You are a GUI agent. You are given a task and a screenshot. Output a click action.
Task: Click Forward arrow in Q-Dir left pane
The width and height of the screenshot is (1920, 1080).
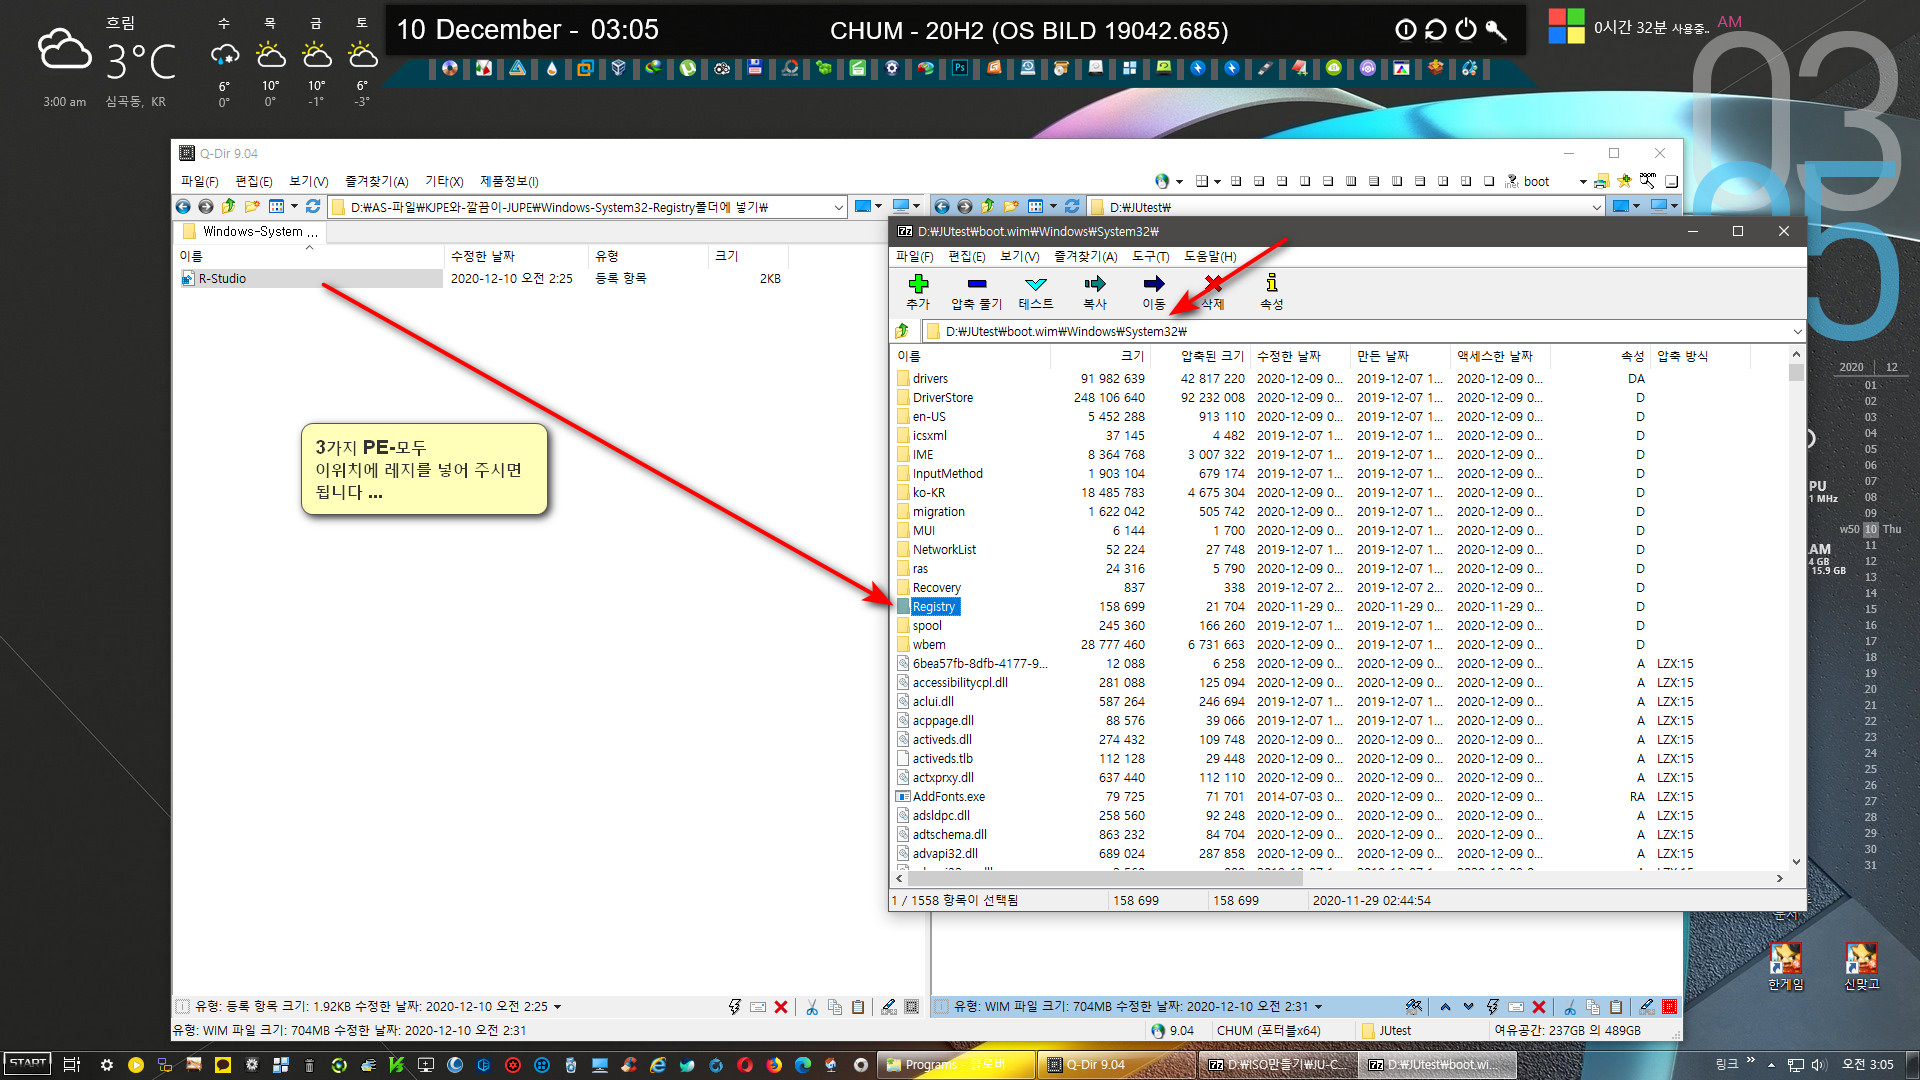206,206
